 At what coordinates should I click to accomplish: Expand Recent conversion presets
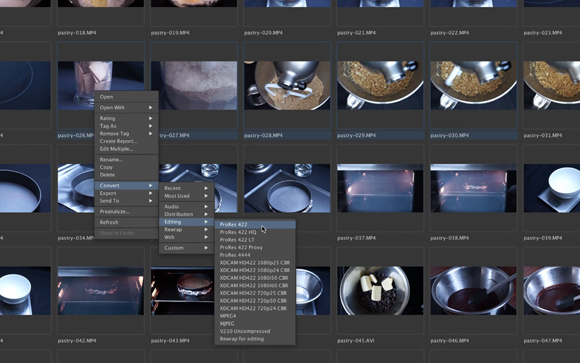(186, 188)
